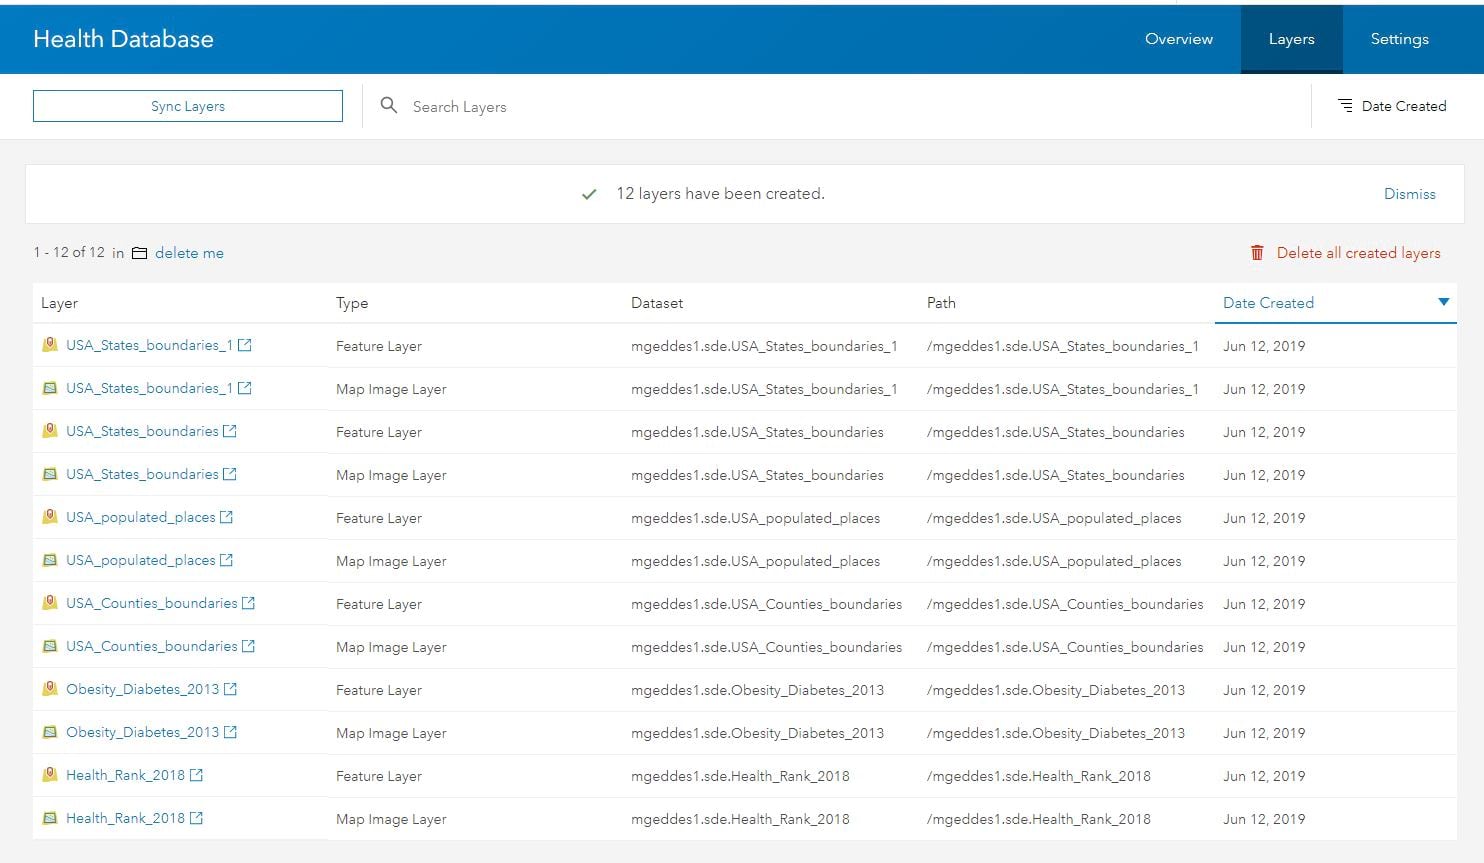1484x863 pixels.
Task: Click the search magnifier icon
Action: pyautogui.click(x=389, y=105)
